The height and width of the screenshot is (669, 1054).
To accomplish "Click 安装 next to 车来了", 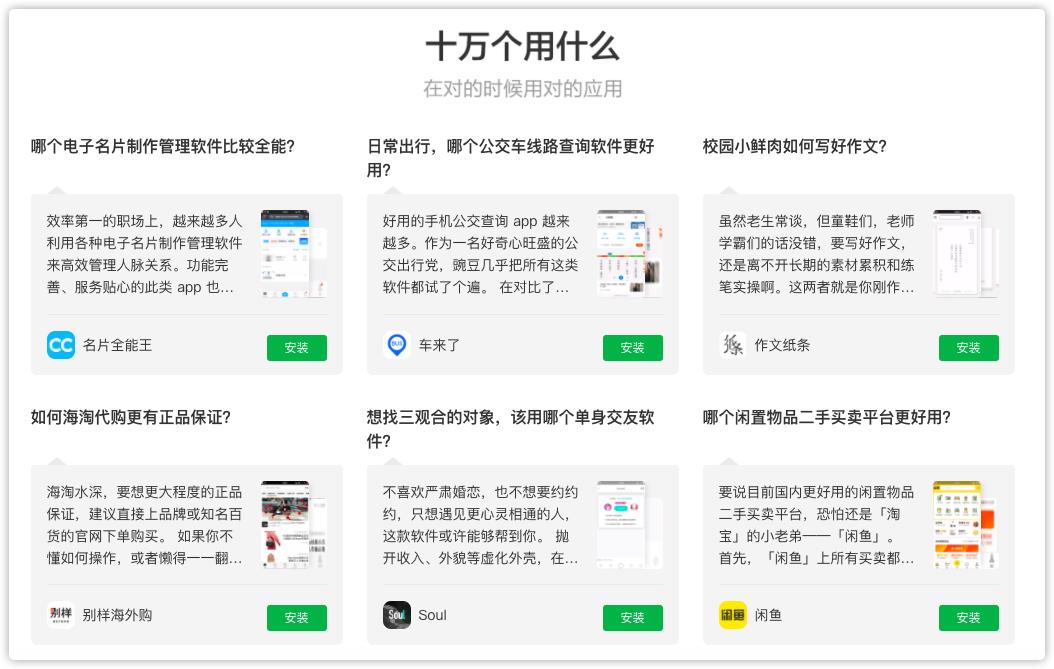I will pyautogui.click(x=633, y=348).
